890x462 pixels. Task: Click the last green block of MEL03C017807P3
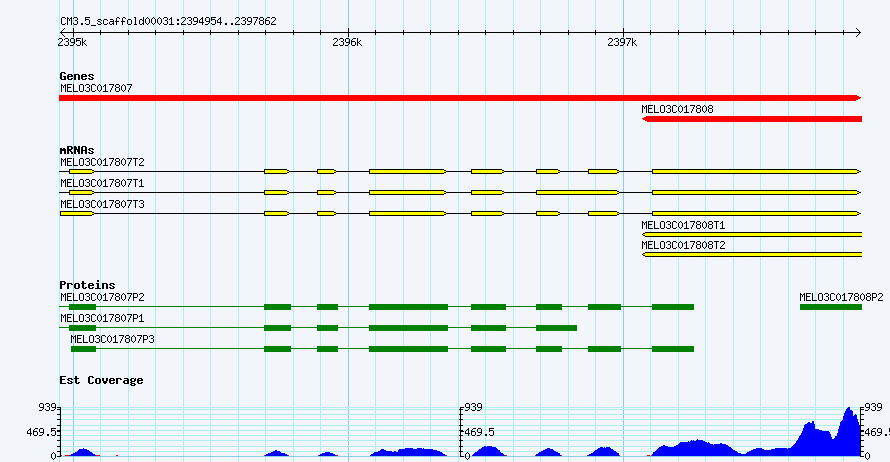673,349
